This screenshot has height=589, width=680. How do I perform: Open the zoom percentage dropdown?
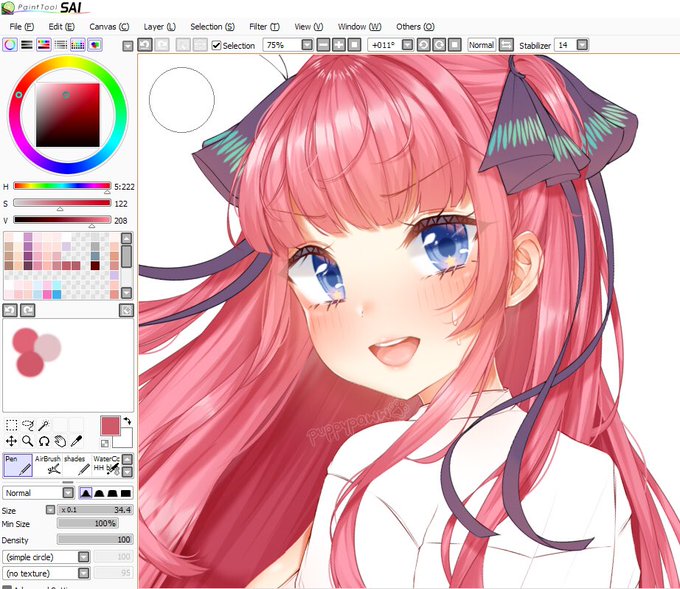click(307, 45)
